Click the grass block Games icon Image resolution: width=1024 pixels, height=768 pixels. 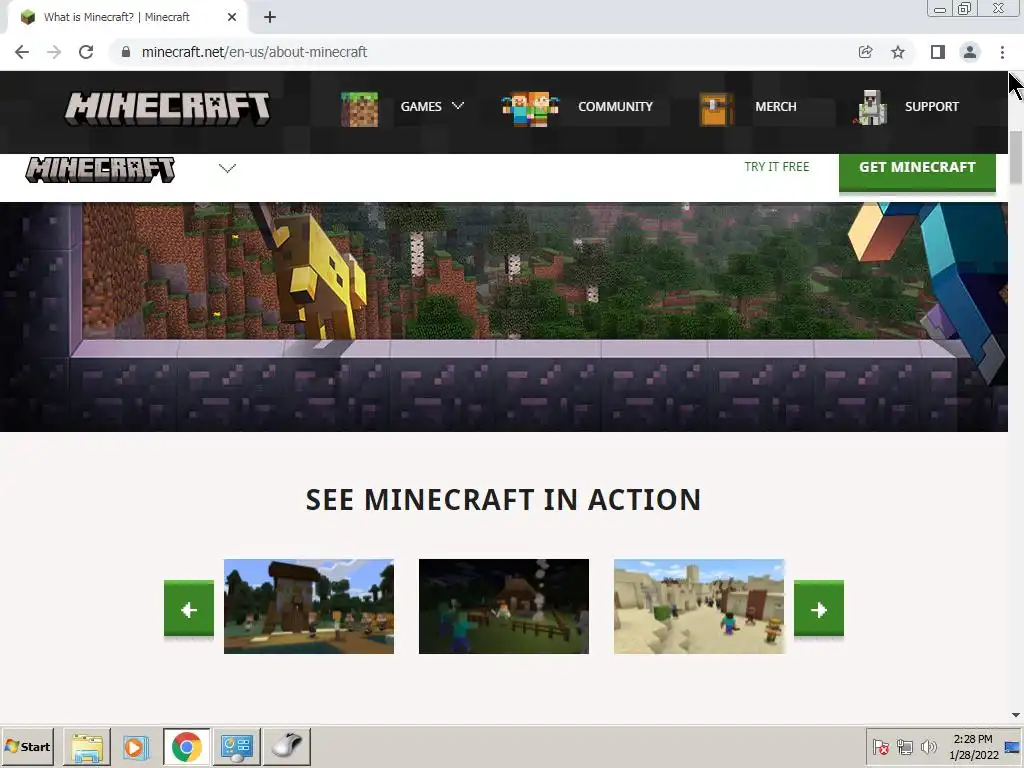click(x=359, y=108)
